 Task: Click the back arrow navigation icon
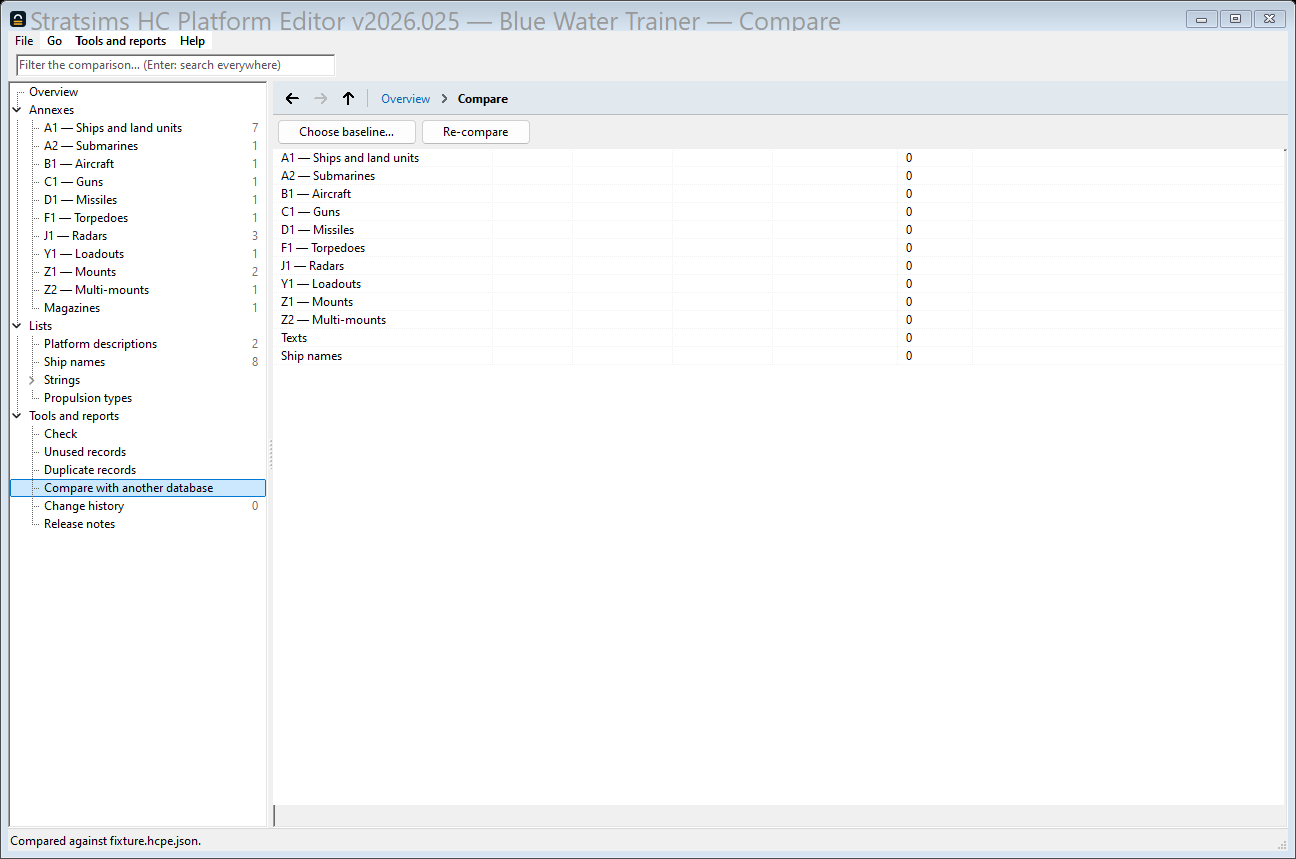point(292,99)
